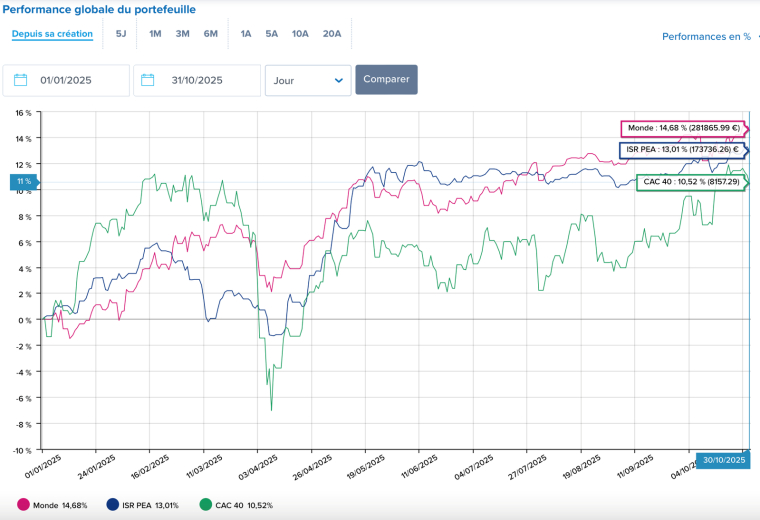Click the start date calendar icon
The width and height of the screenshot is (760, 520).
pos(21,80)
